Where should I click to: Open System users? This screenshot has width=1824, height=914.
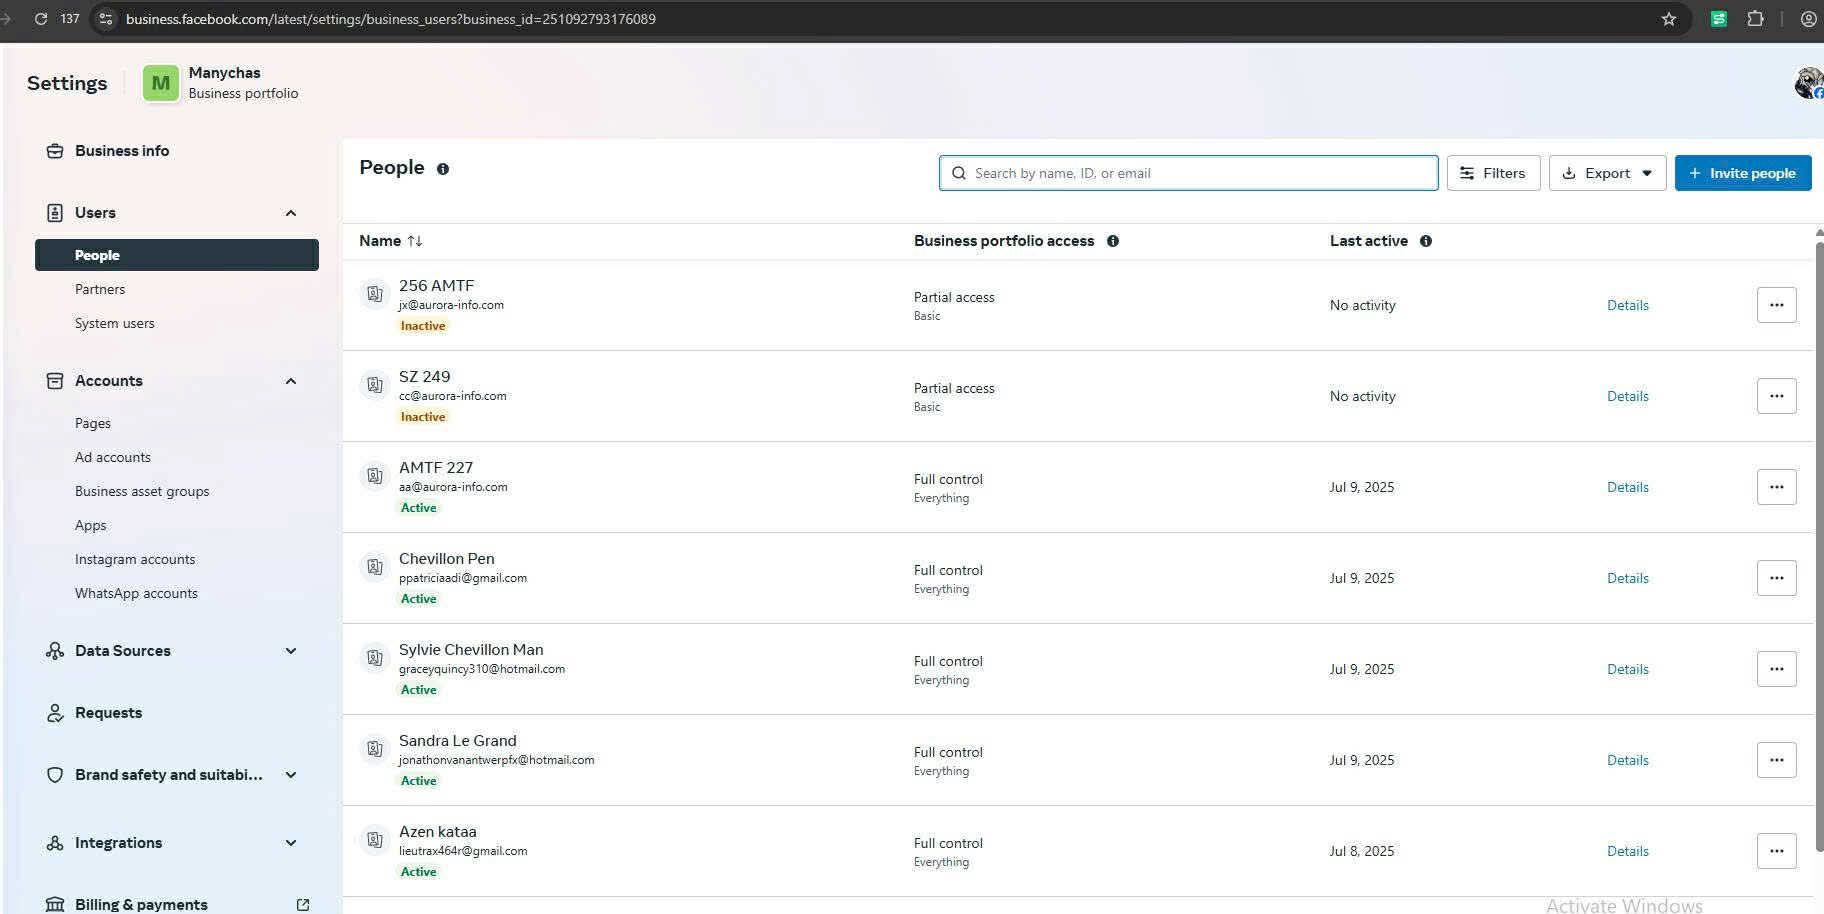[115, 323]
